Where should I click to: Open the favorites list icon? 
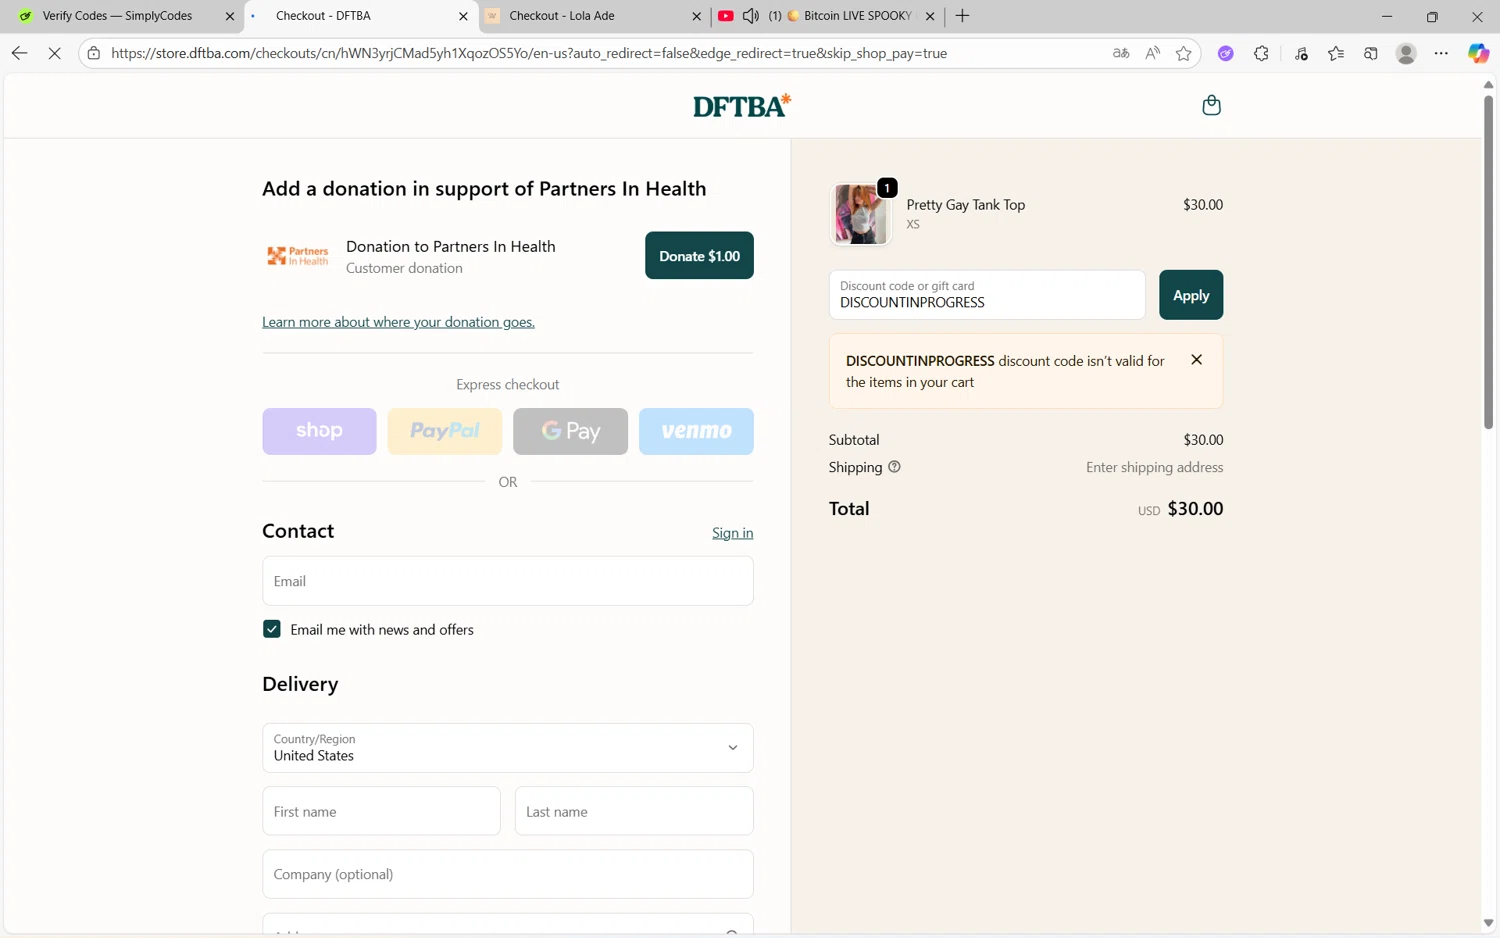1336,53
